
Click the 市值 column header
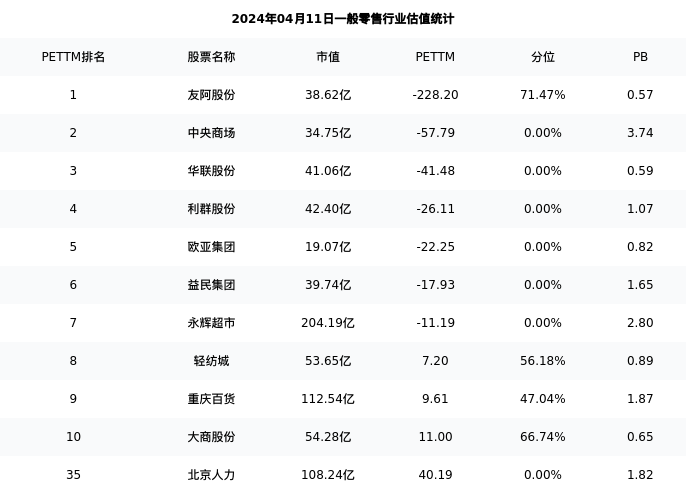tap(328, 57)
